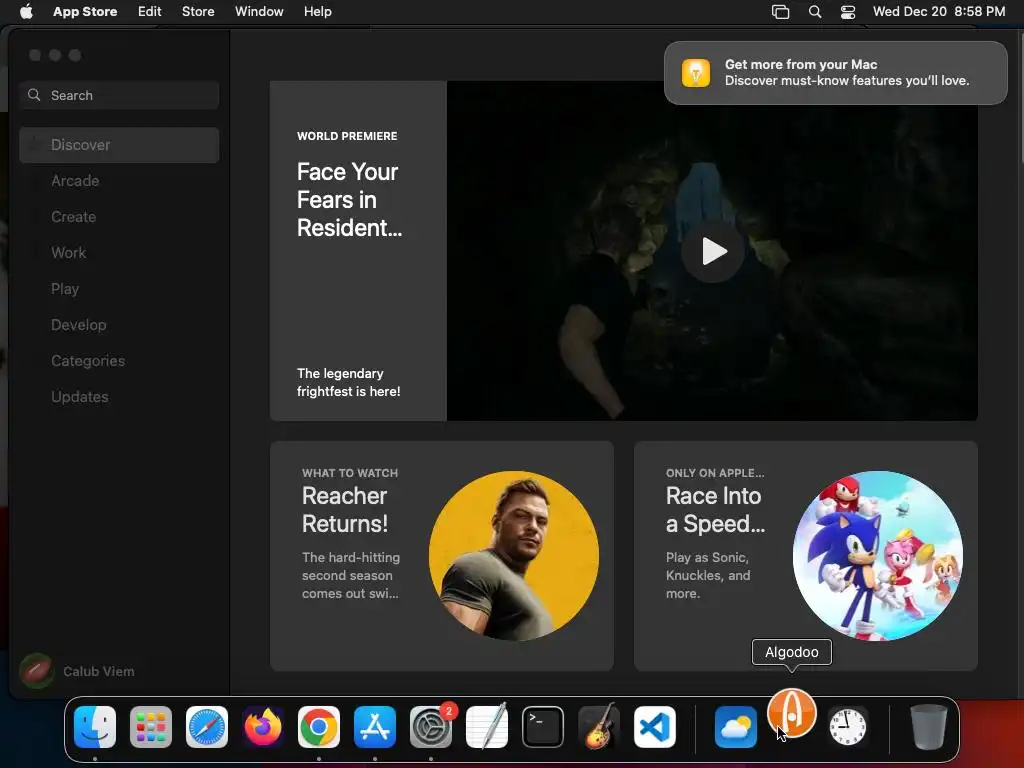Launch Algodoo from the Dock
The height and width of the screenshot is (768, 1024).
pyautogui.click(x=792, y=713)
